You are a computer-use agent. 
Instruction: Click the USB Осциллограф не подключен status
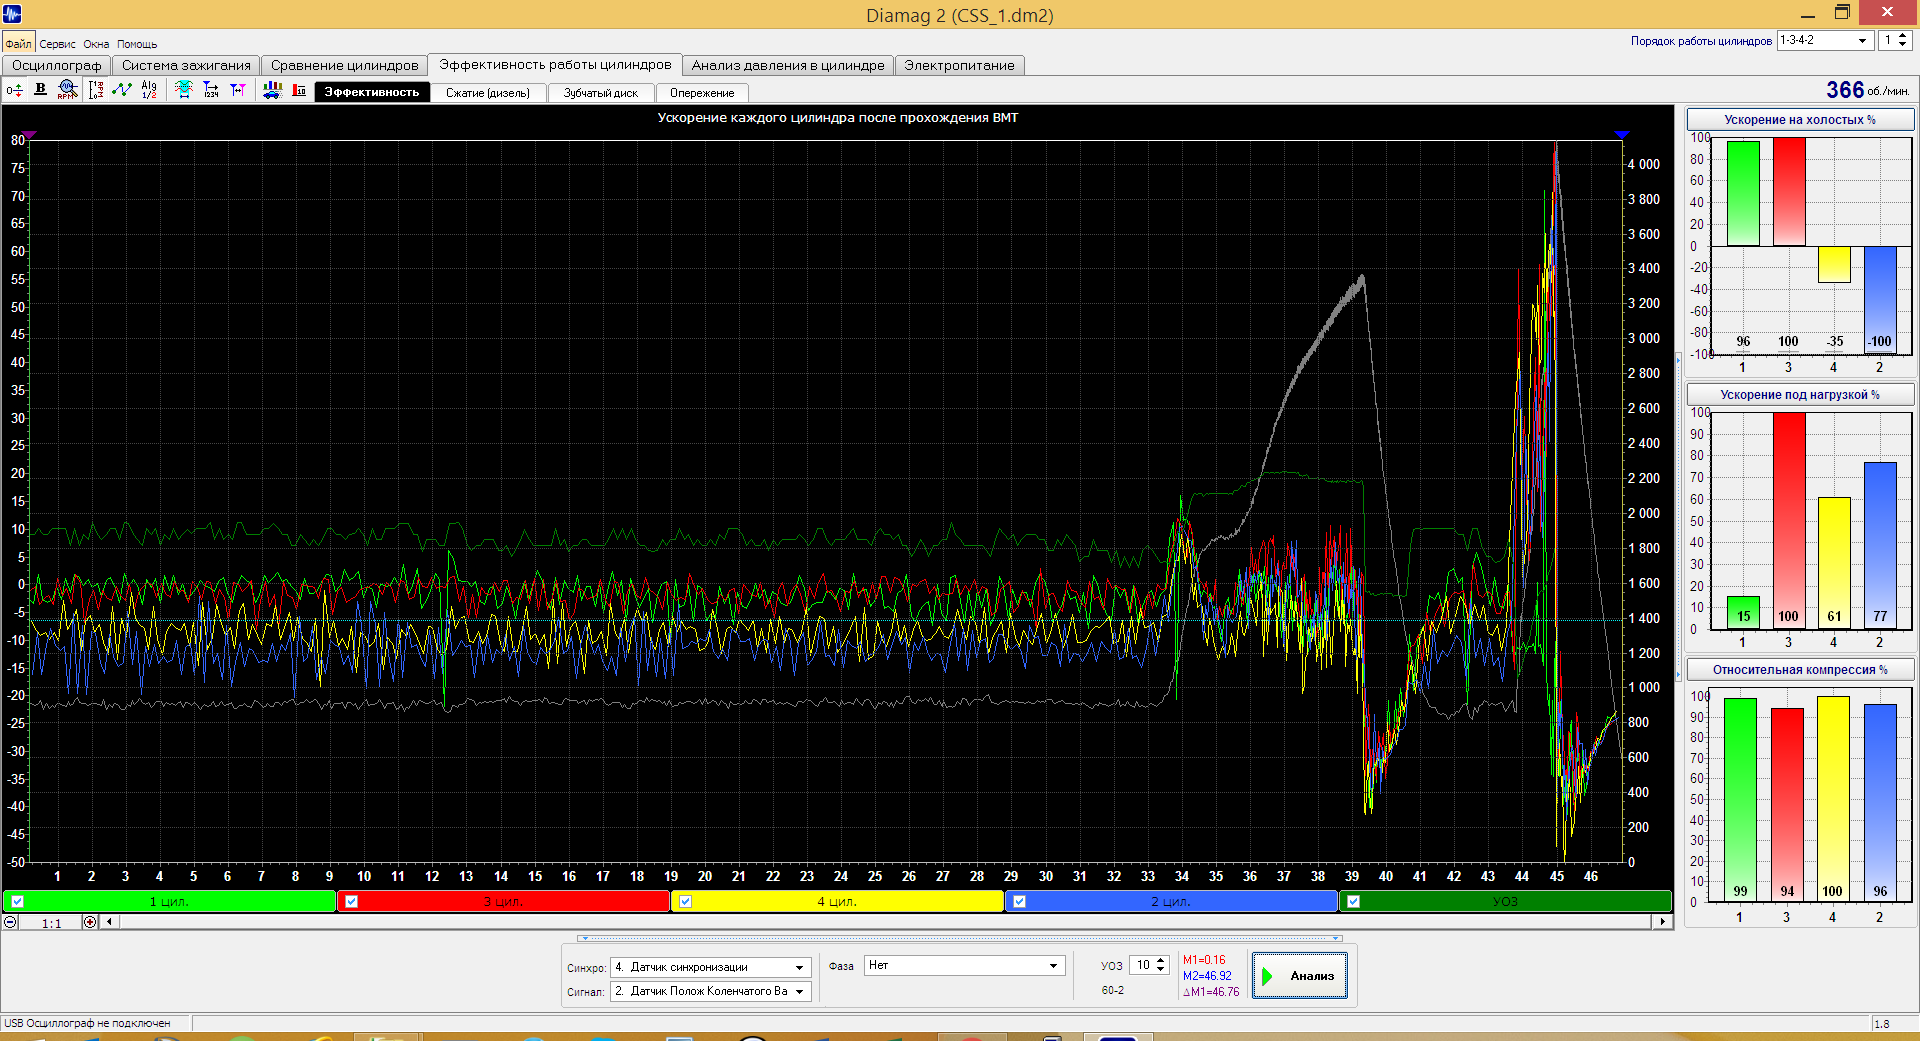(88, 1023)
